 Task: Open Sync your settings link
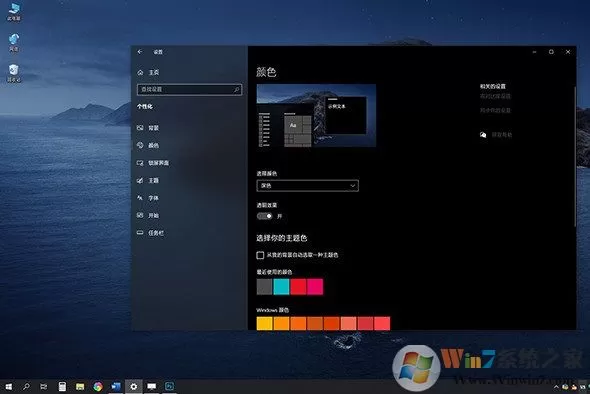495,110
